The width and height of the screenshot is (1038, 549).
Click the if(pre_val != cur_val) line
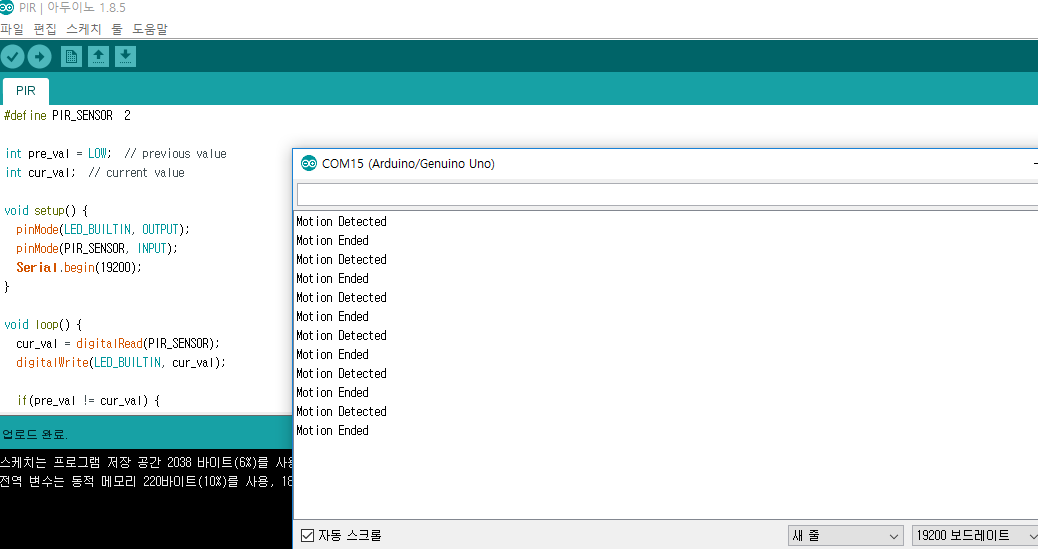tap(89, 401)
